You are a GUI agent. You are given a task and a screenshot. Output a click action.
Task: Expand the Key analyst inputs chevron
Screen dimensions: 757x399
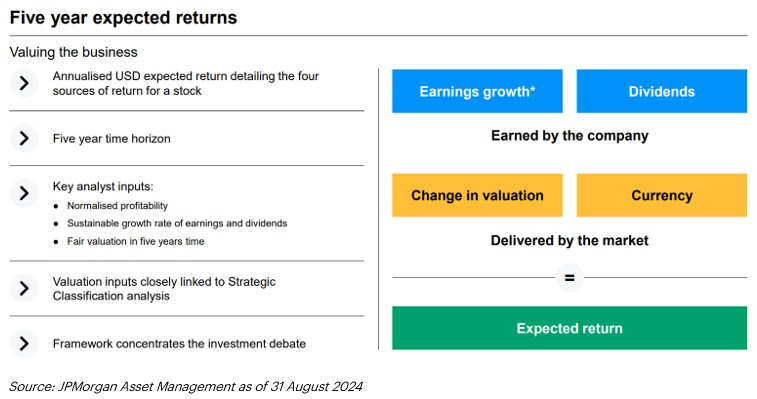pos(24,193)
